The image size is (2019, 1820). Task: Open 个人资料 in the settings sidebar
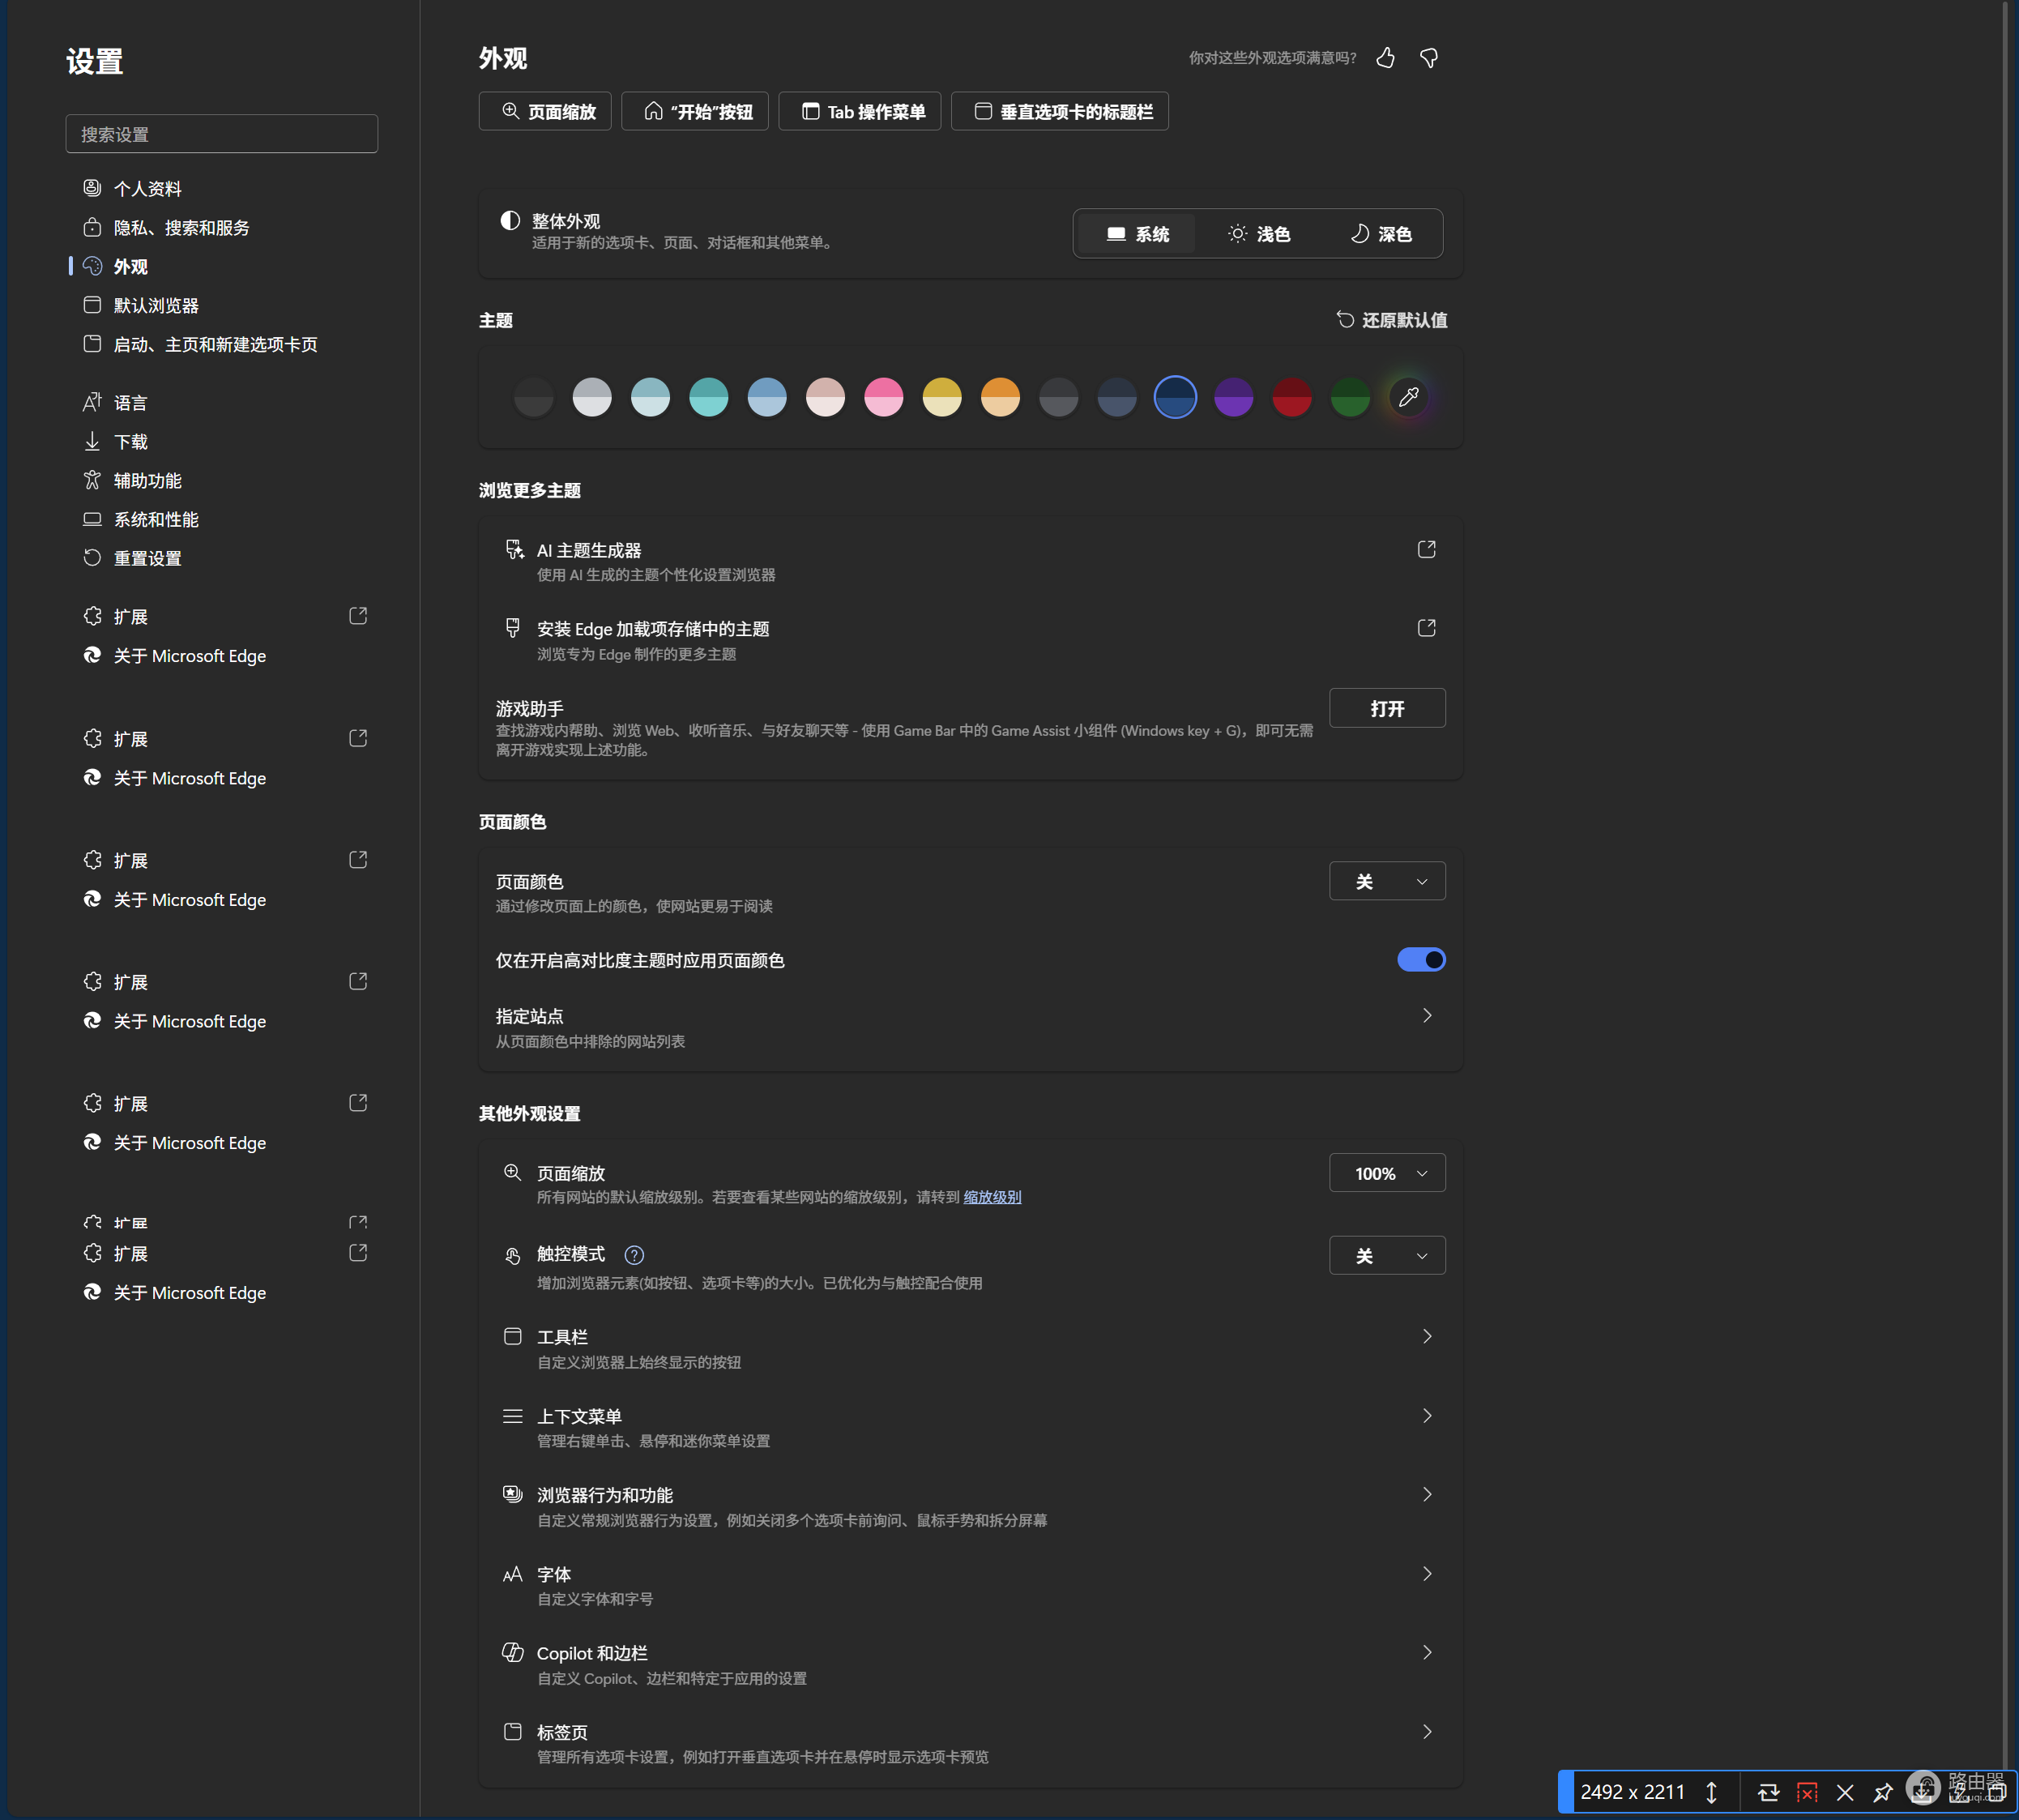(222, 188)
